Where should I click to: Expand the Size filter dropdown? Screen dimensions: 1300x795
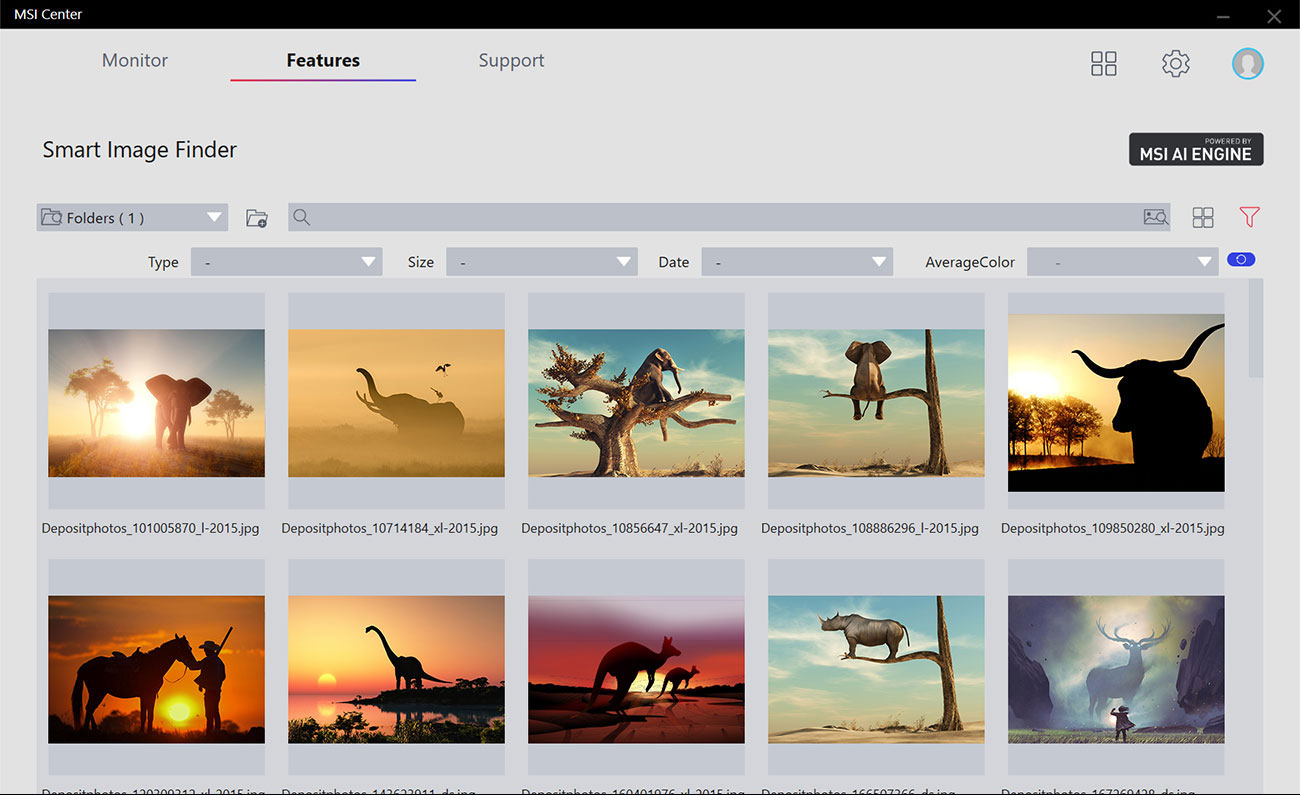(542, 262)
